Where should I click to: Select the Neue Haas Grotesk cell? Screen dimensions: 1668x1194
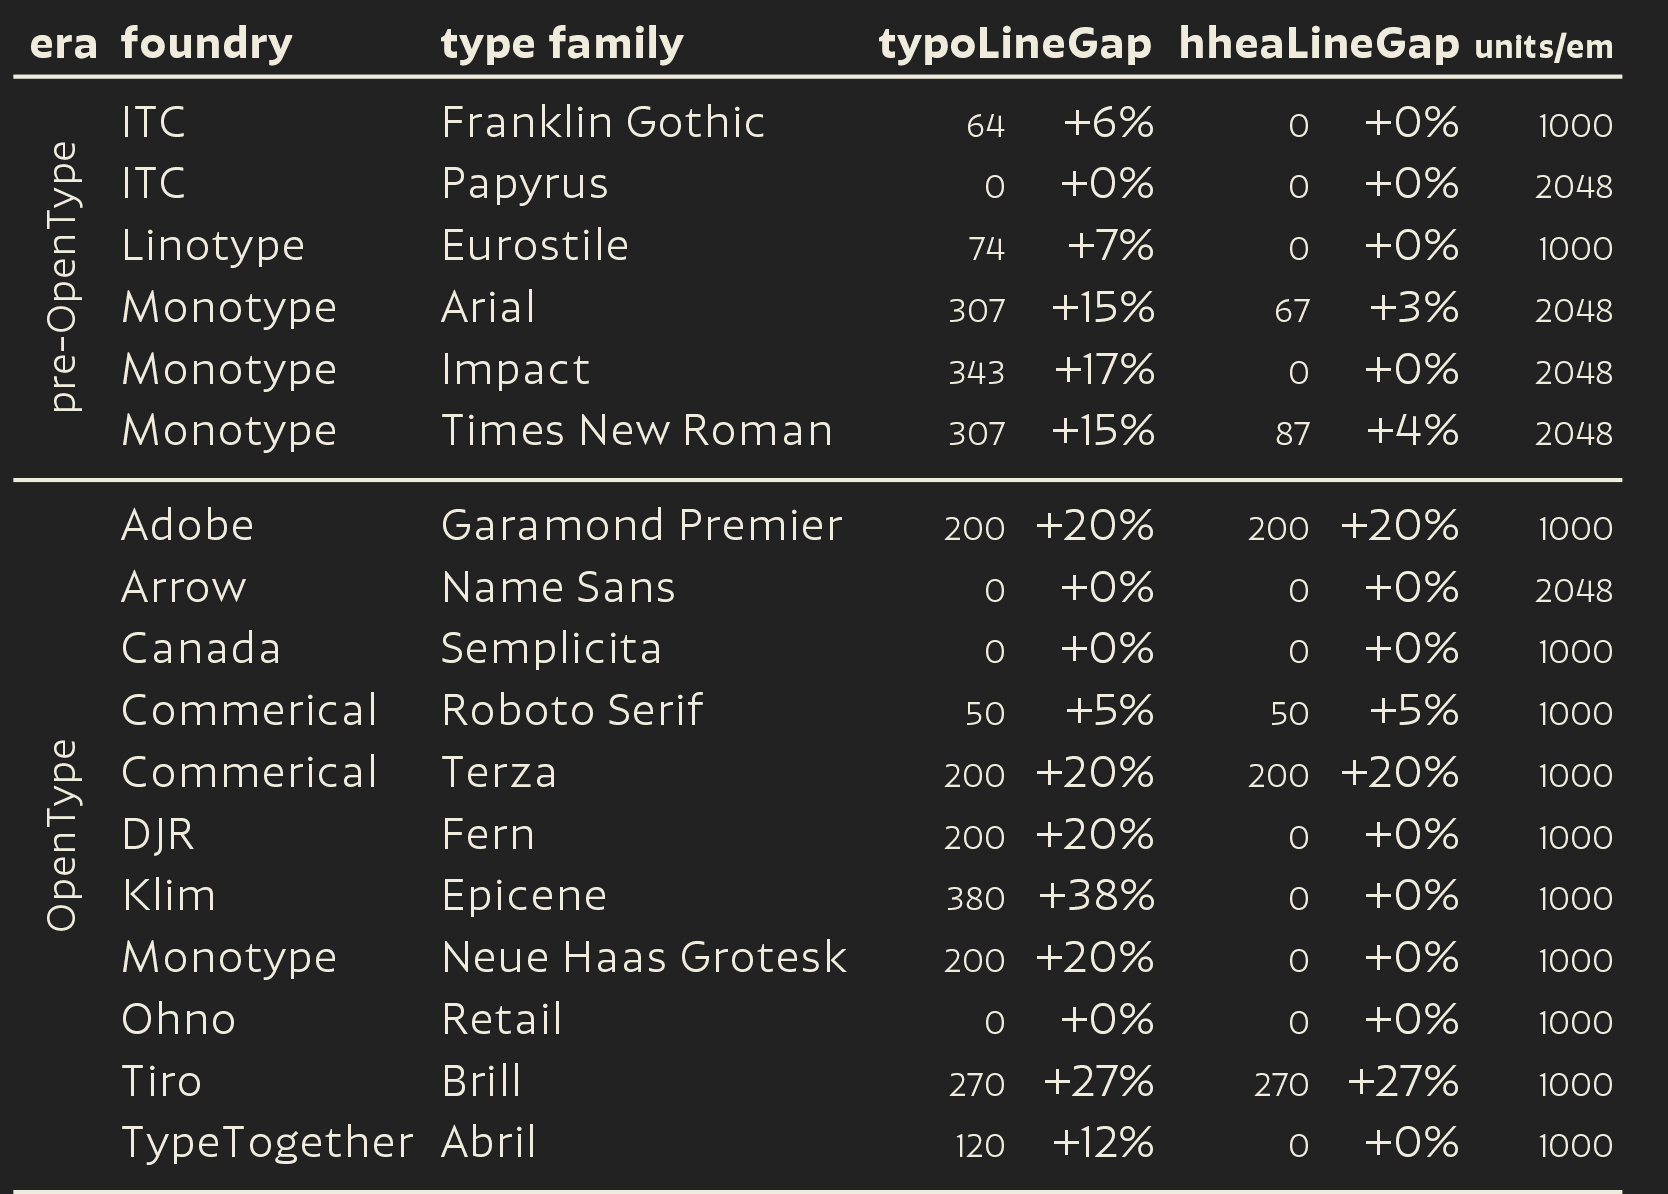tap(644, 957)
